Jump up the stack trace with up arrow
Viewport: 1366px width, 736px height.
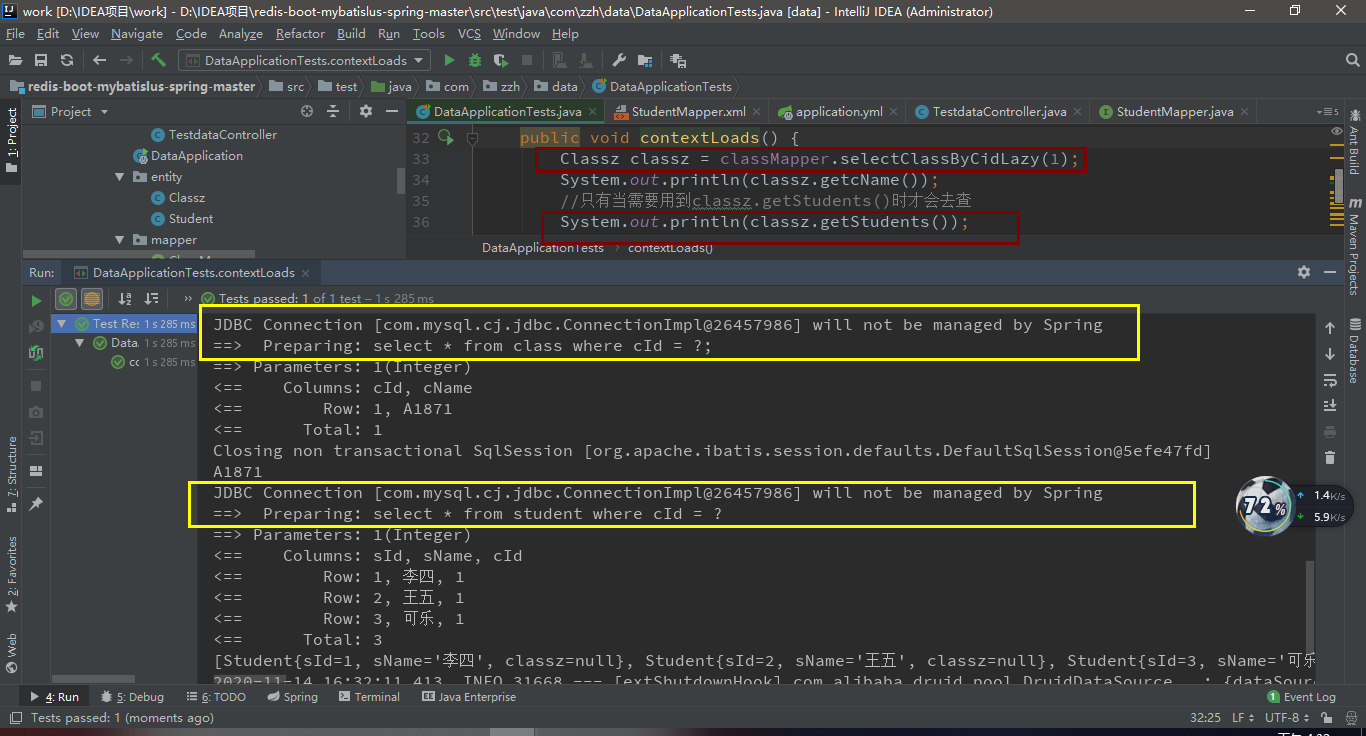point(1330,328)
